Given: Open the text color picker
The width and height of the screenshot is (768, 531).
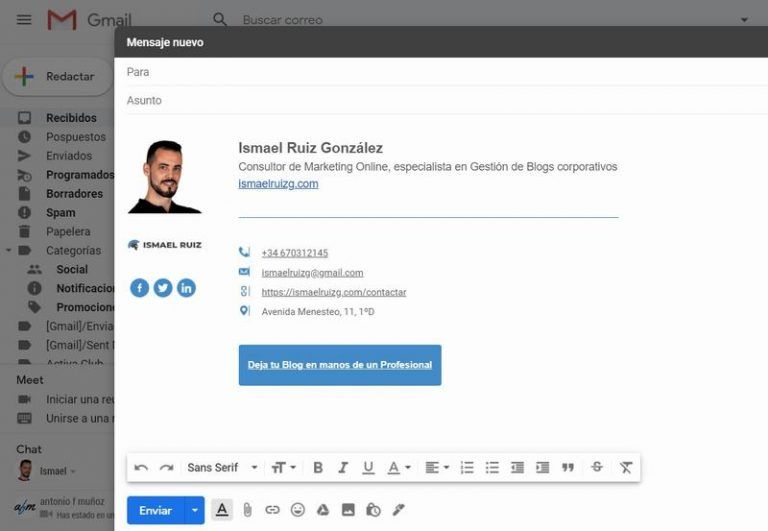Looking at the screenshot, I should coord(398,468).
